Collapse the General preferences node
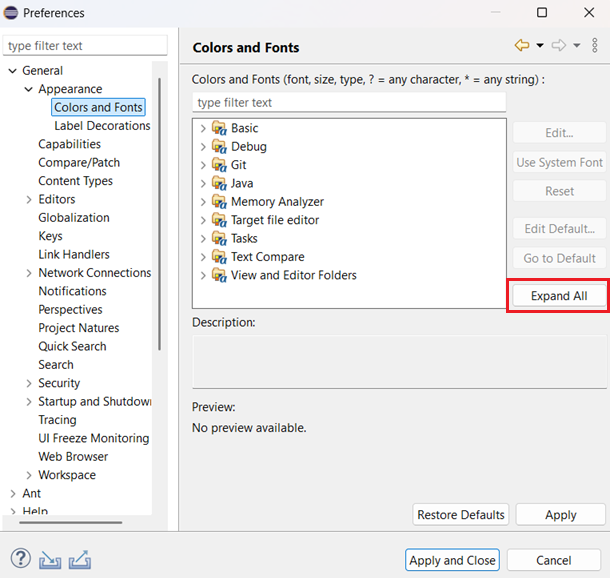610x578 pixels. pos(13,71)
